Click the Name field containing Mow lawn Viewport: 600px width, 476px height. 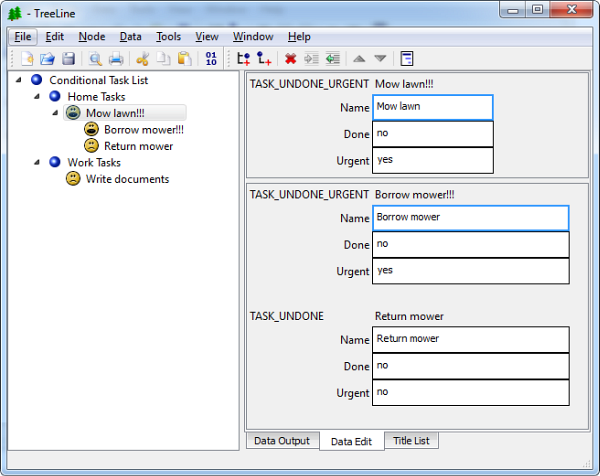point(433,107)
